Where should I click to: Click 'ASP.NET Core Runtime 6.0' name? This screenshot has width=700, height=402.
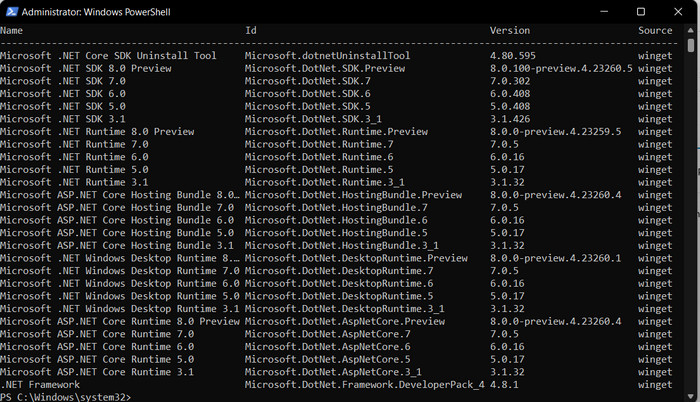[125, 347]
